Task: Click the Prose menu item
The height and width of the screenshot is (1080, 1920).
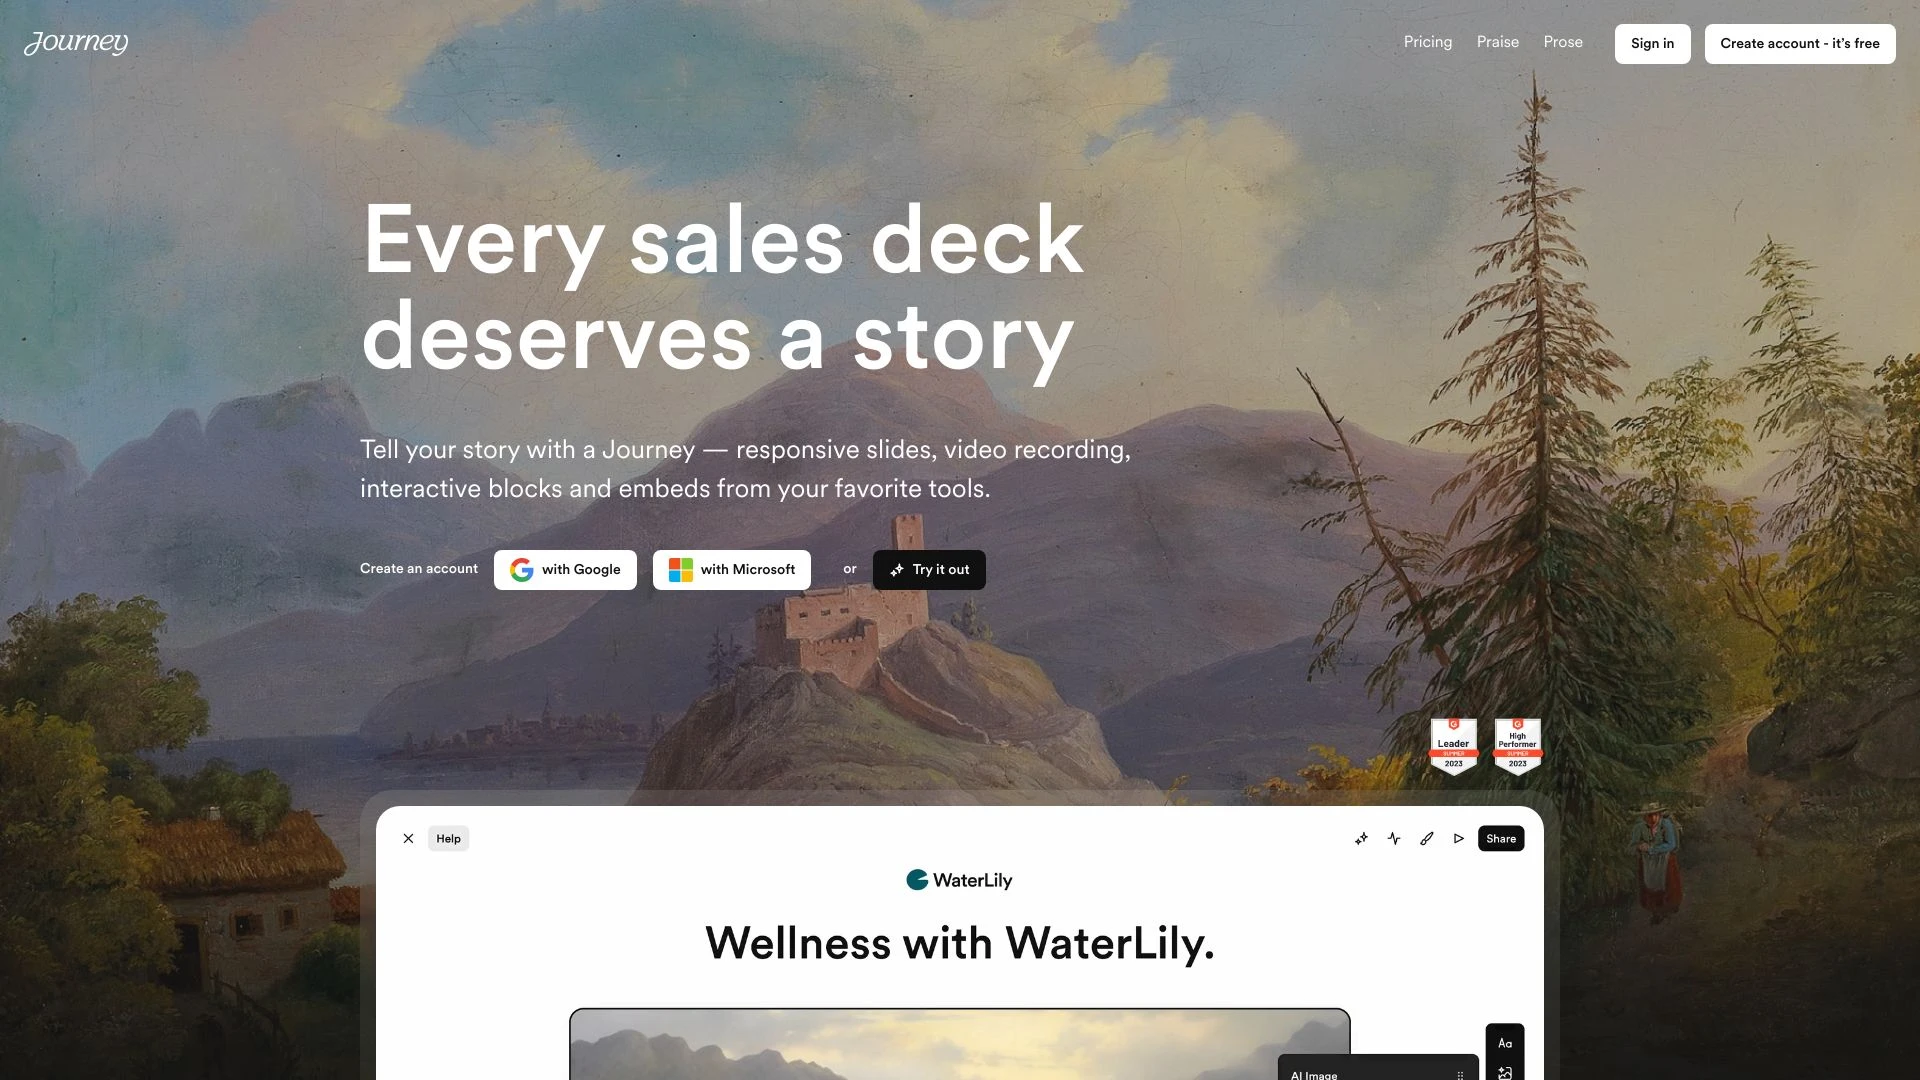Action: pyautogui.click(x=1563, y=42)
